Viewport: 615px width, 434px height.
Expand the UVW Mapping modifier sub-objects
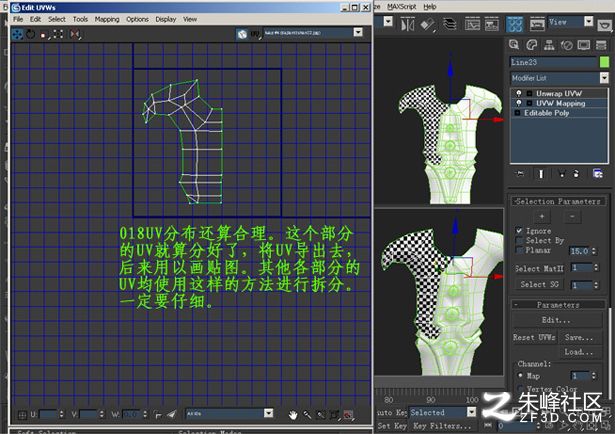pos(529,103)
